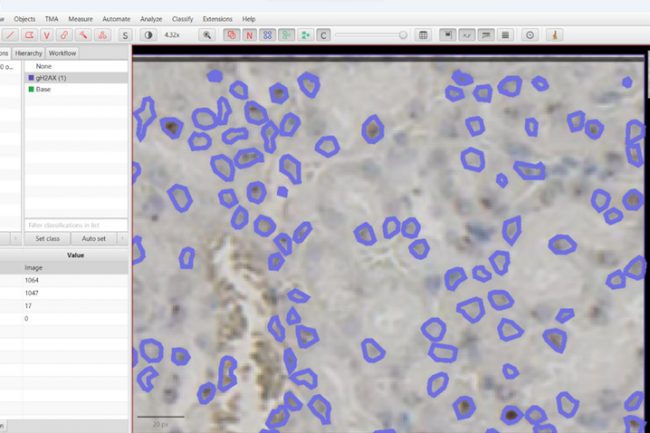Viewport: 650px width, 433px height.
Task: Select the Polyline tool with V icon
Action: point(47,35)
